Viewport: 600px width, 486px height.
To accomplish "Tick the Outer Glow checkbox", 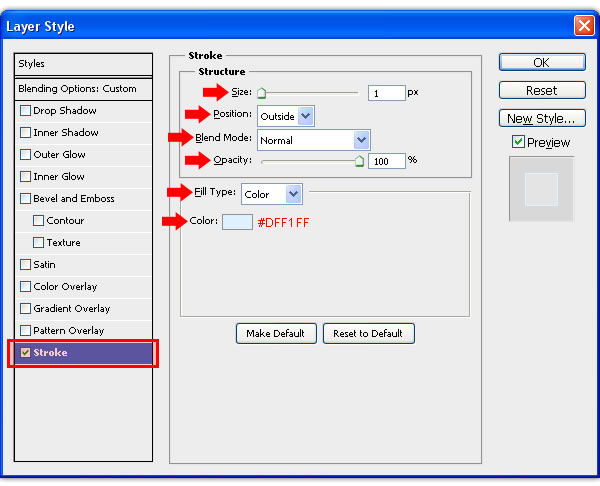I will tap(25, 155).
